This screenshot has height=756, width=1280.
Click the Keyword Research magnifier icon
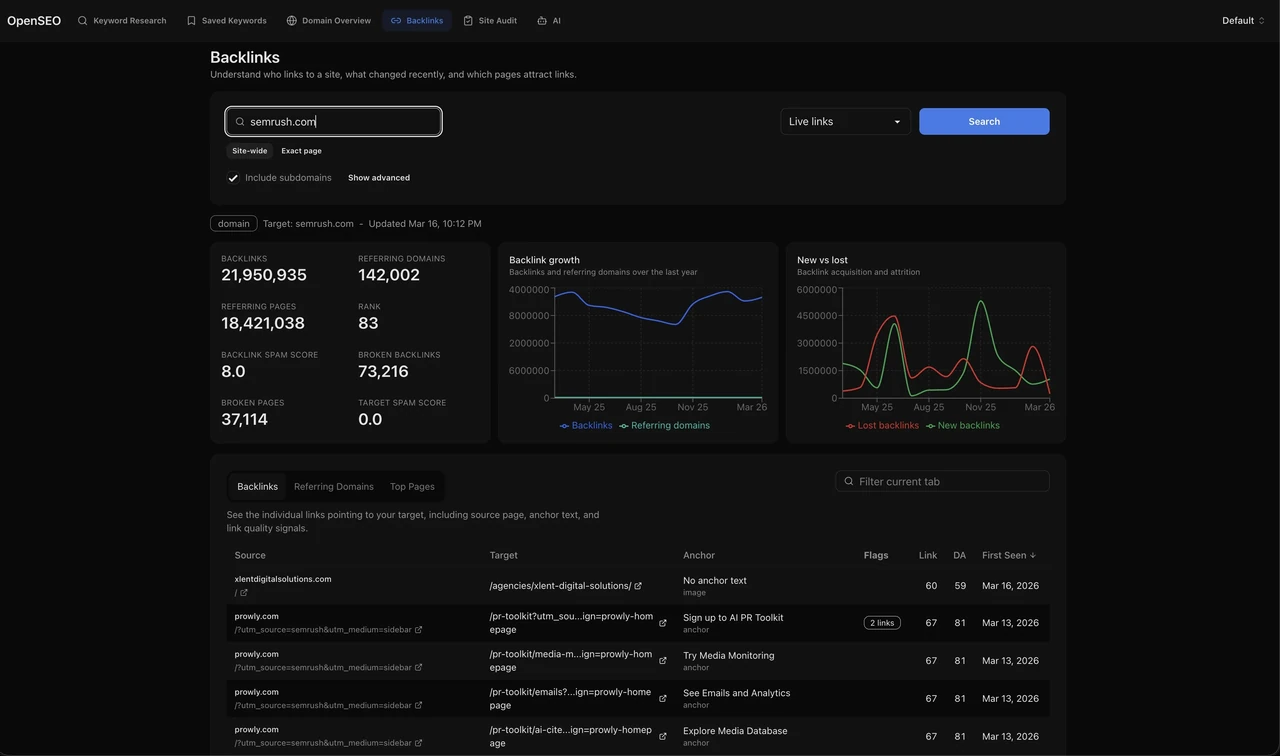83,21
